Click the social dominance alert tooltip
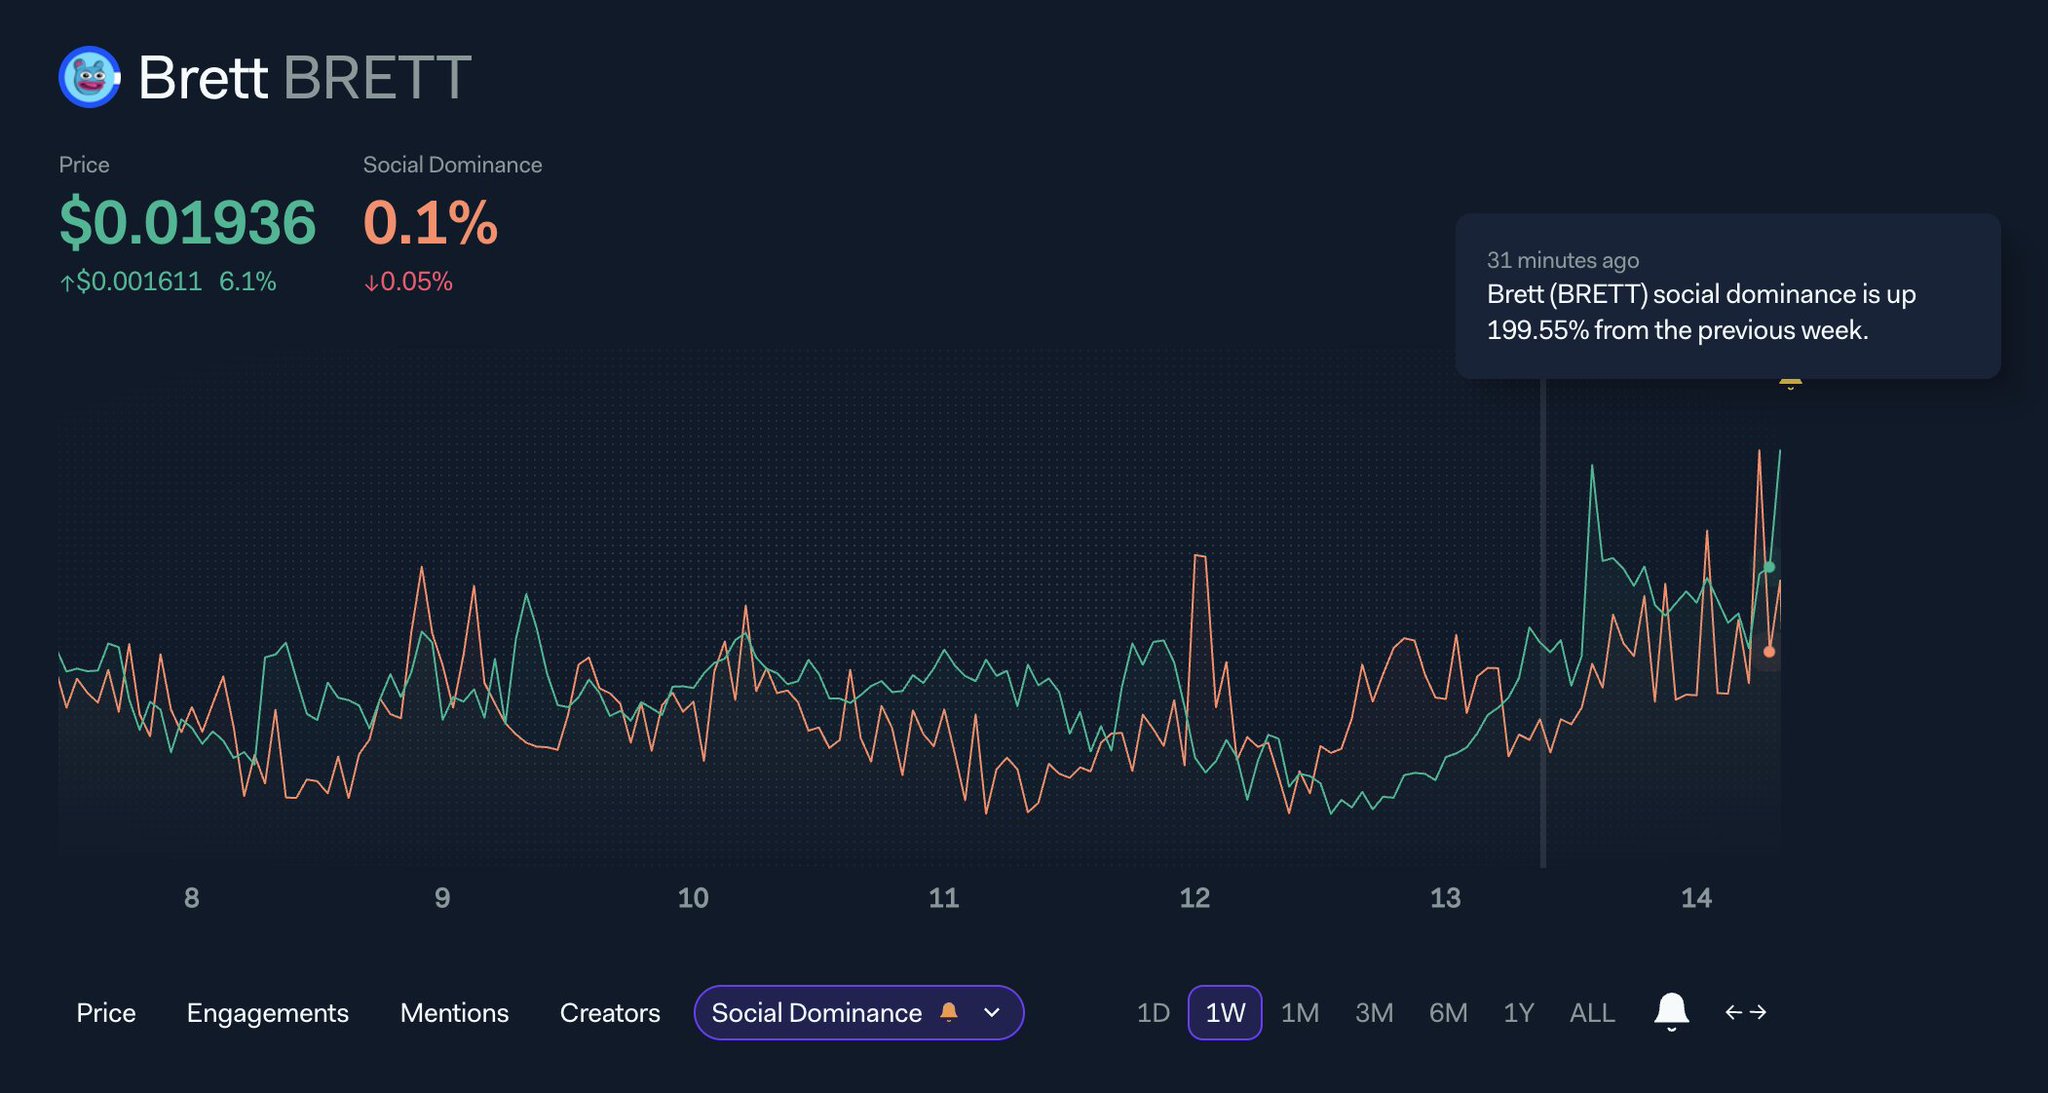 (1727, 296)
